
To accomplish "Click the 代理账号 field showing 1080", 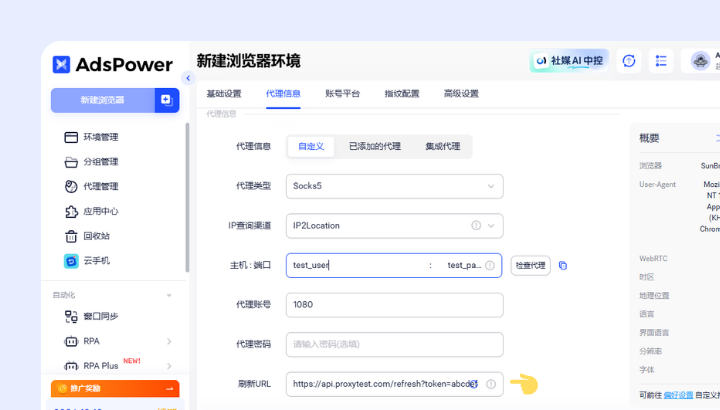I will click(x=394, y=305).
